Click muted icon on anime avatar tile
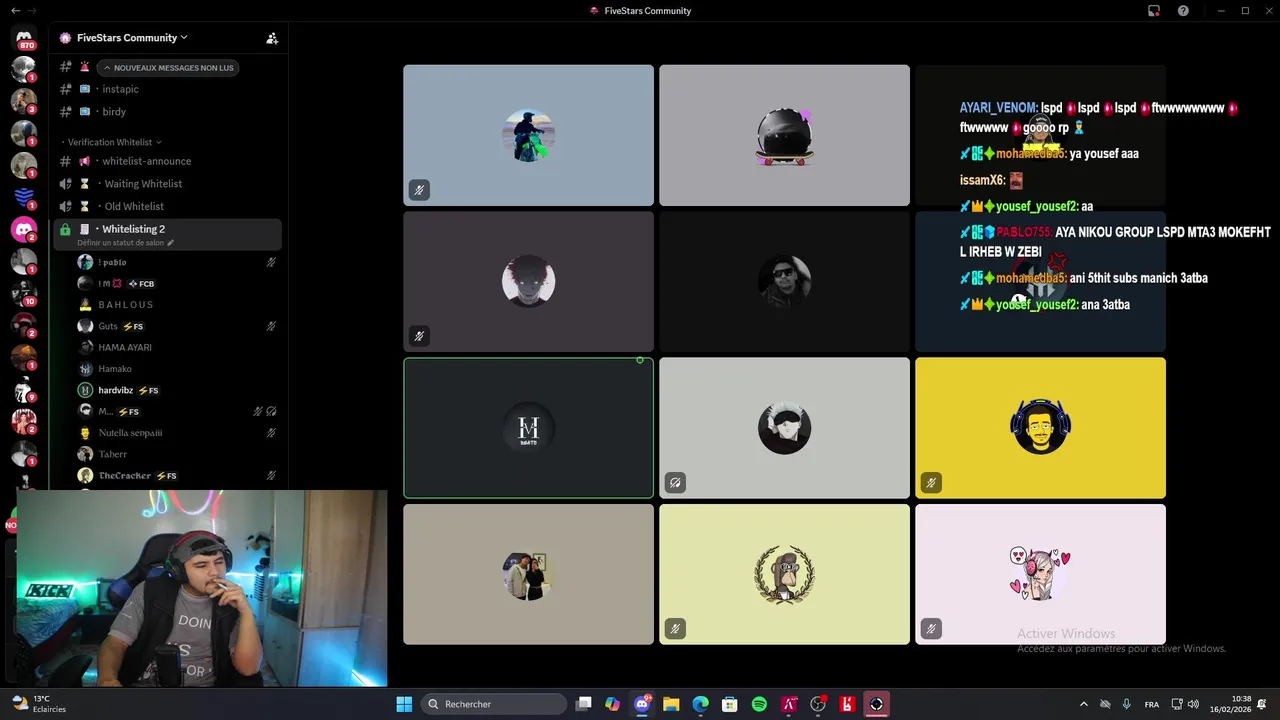Screen dimensions: 1280x720 (419, 336)
